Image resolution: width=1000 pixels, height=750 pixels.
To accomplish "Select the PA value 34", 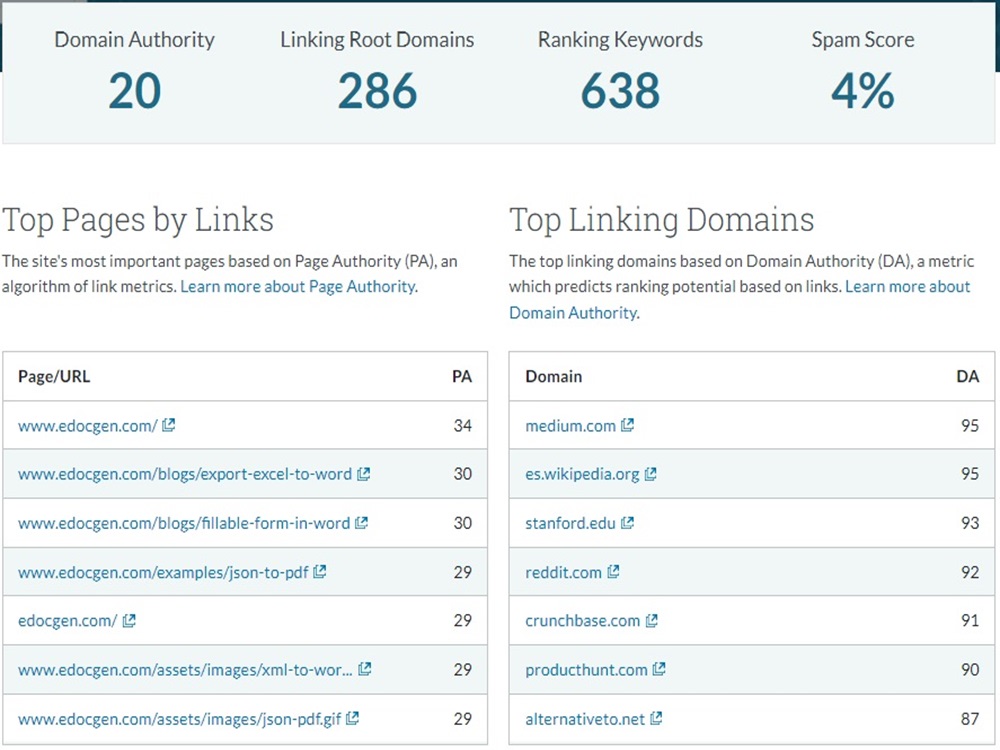I will point(462,425).
